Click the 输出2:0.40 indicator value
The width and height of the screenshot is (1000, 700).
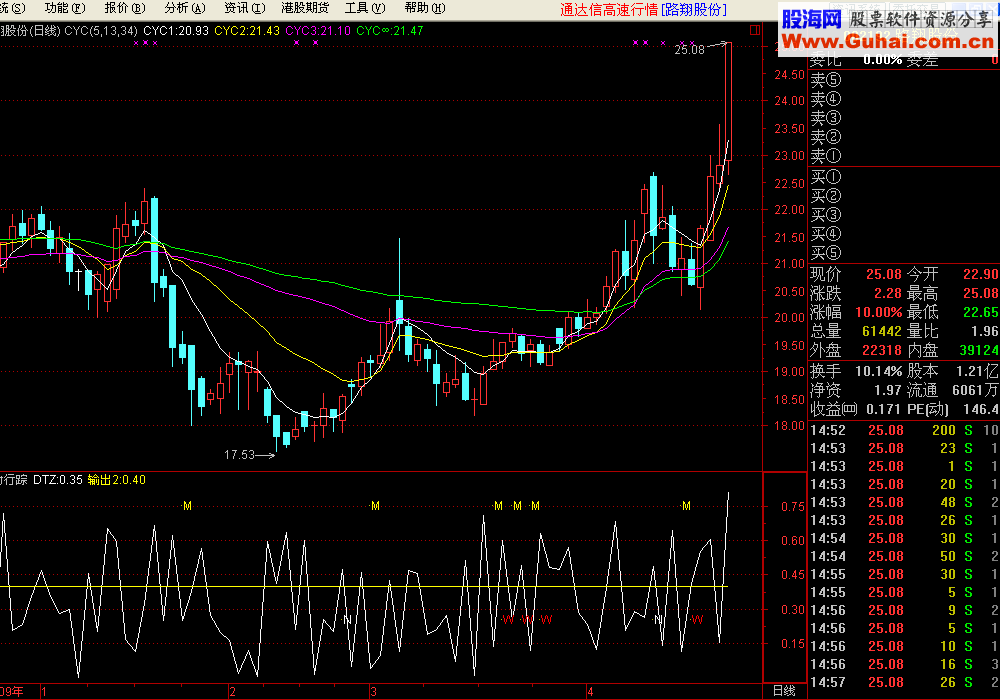pyautogui.click(x=116, y=479)
